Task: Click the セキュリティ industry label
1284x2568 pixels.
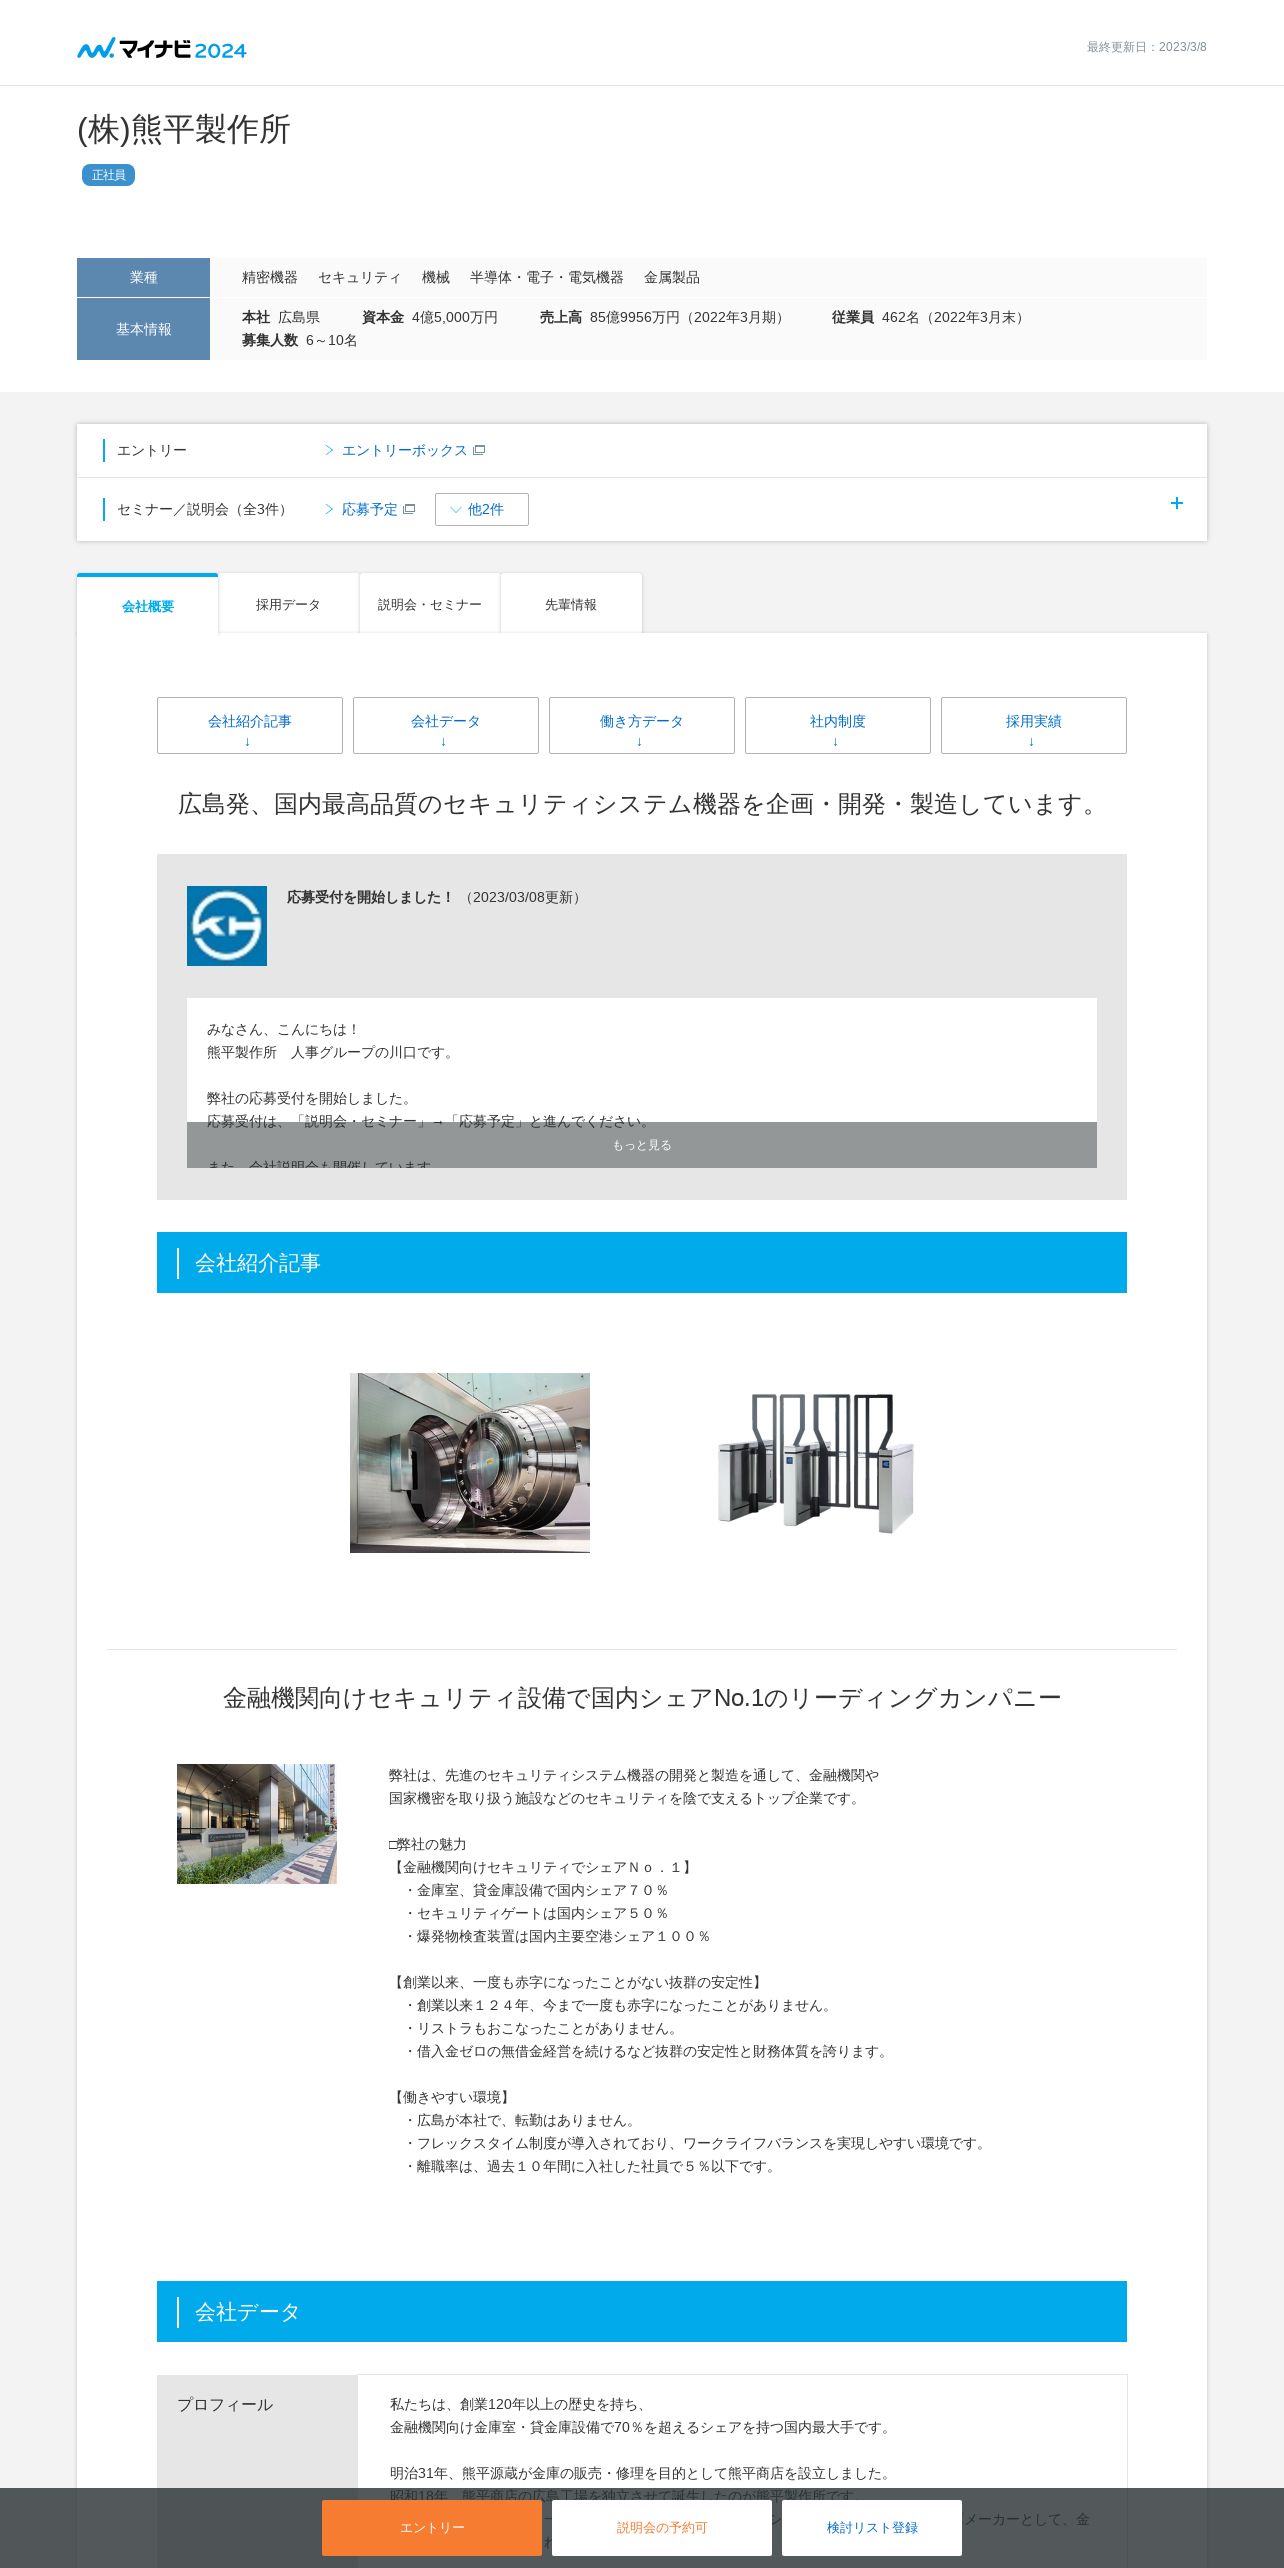Action: (x=360, y=277)
